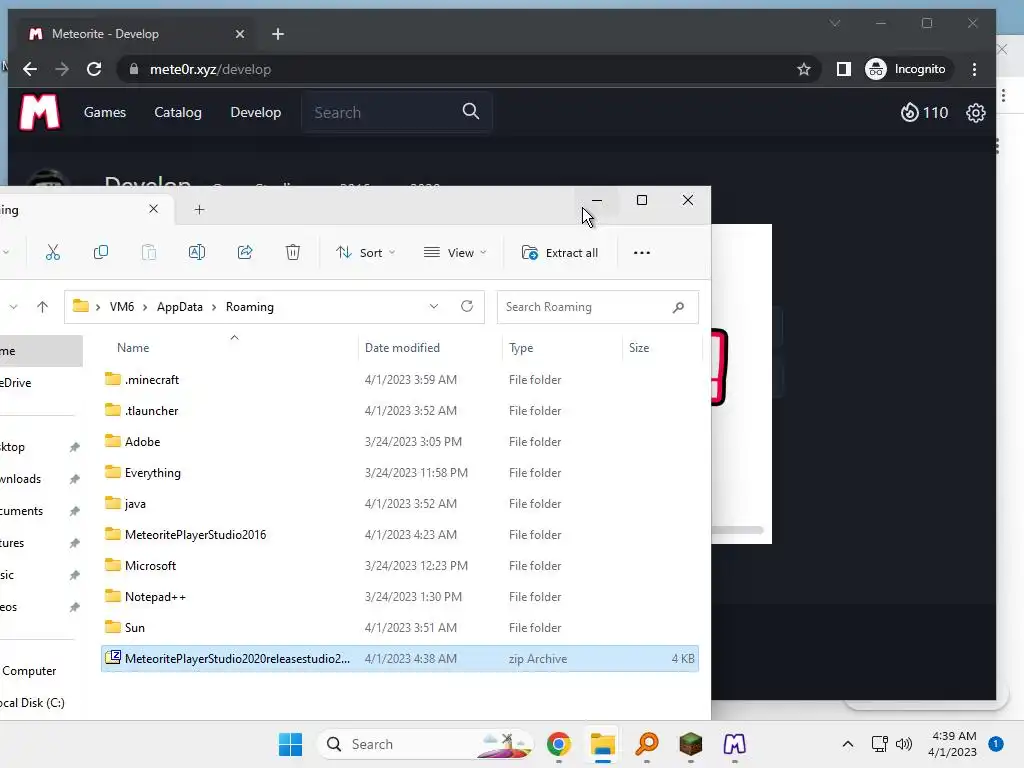Click the Chrome back arrow

(30, 69)
